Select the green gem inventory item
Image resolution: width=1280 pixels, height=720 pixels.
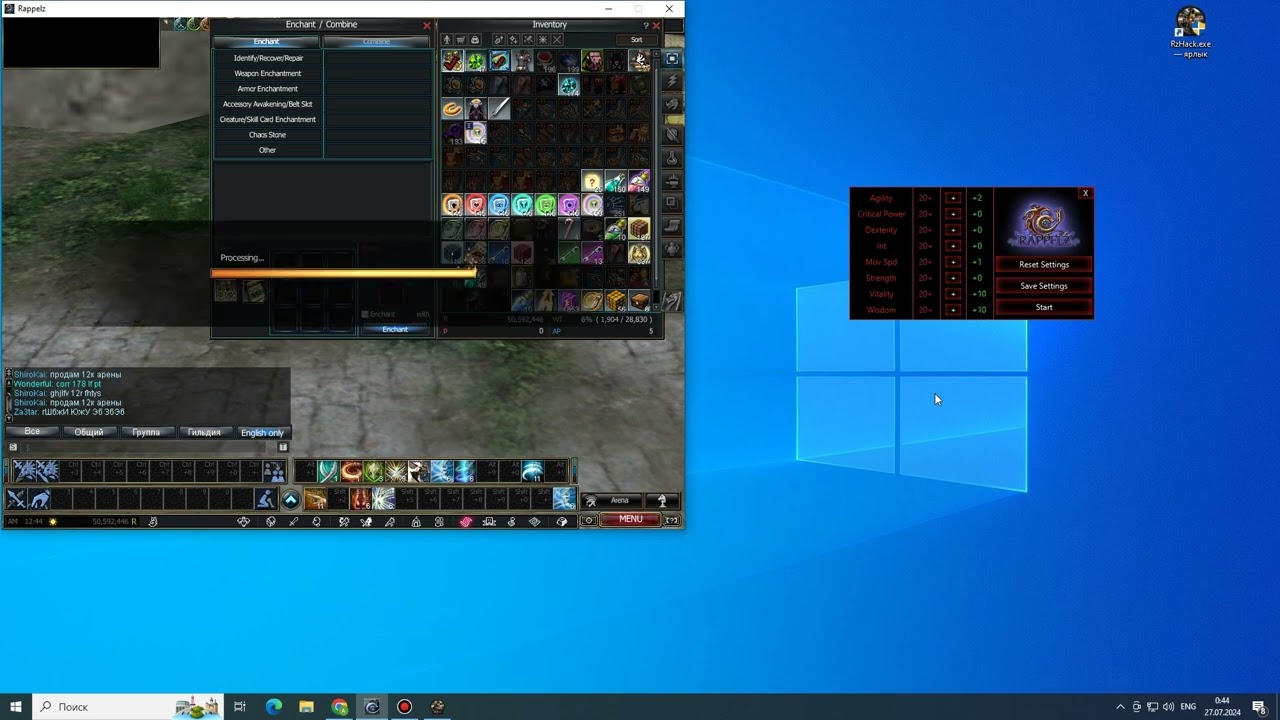point(476,61)
